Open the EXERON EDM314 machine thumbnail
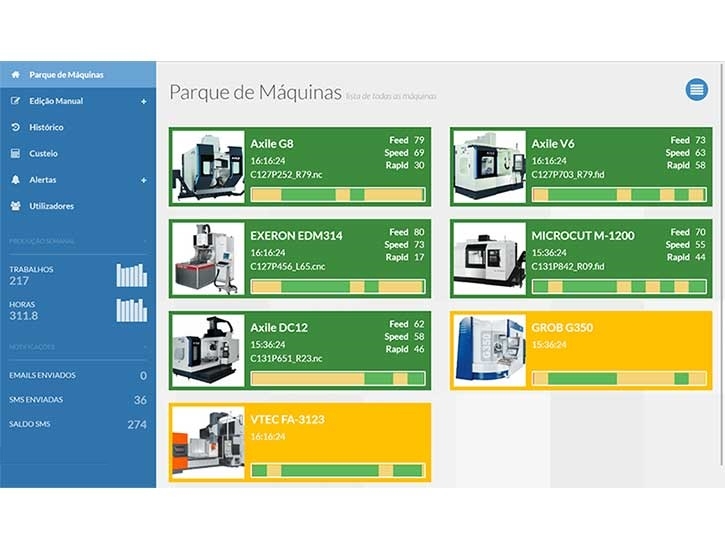The width and height of the screenshot is (725, 546). click(208, 259)
